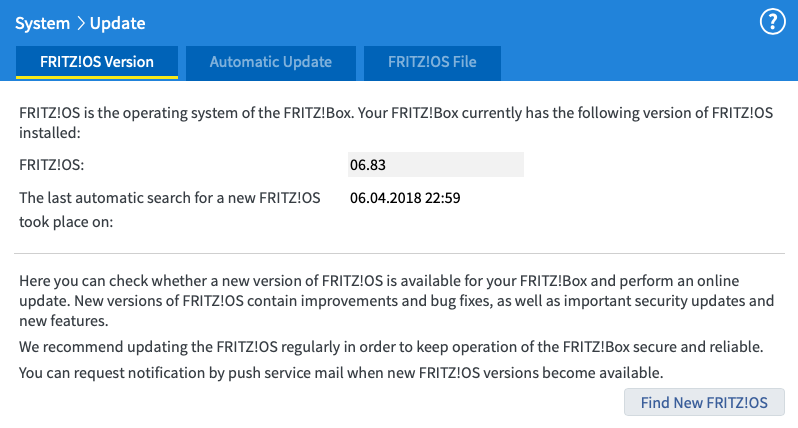The width and height of the screenshot is (798, 428).
Task: Click the 'We recommend updating' sentence
Action: 391,347
